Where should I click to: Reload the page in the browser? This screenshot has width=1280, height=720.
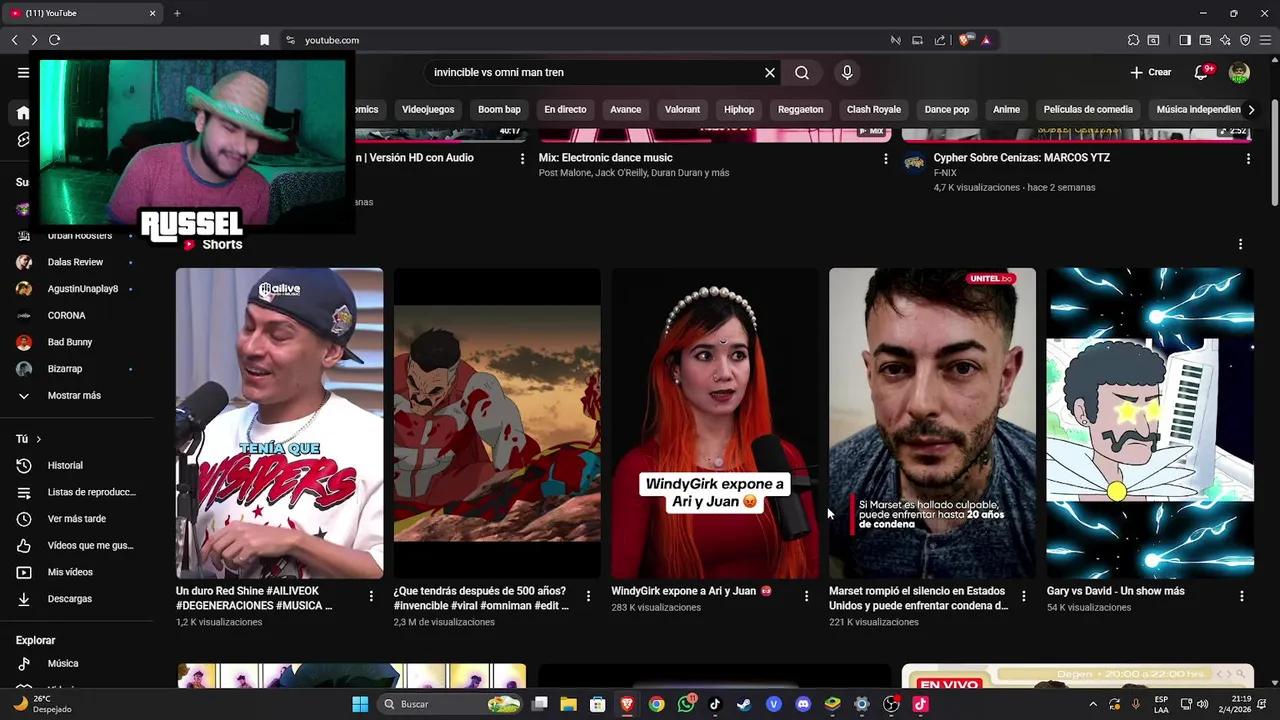[x=54, y=40]
